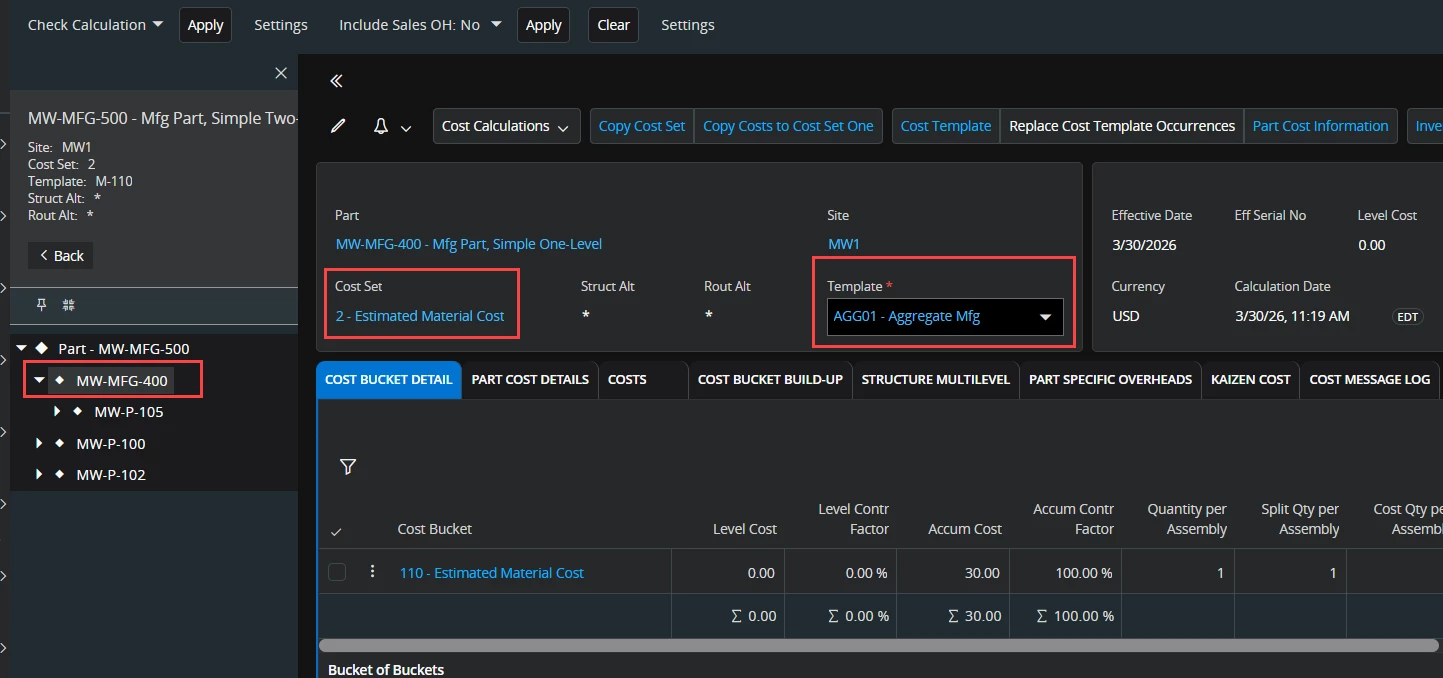
Task: Click the Copy Cost Set button
Action: (x=642, y=126)
